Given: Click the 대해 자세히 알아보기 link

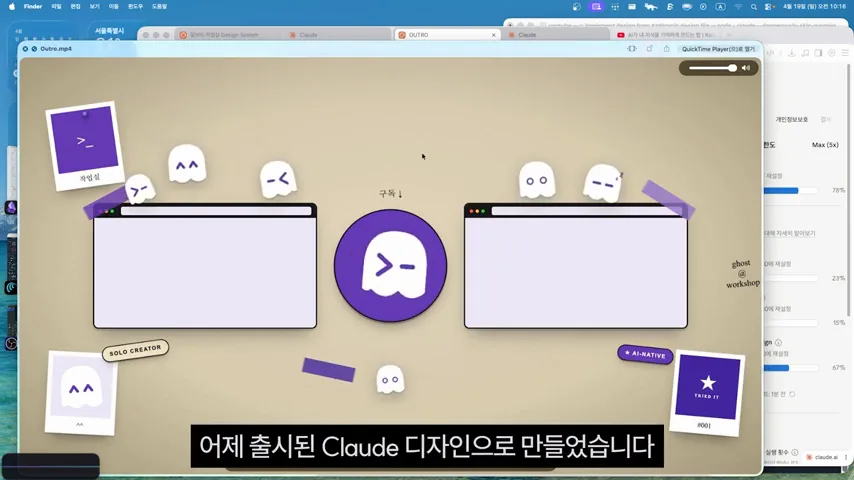Looking at the screenshot, I should (789, 233).
